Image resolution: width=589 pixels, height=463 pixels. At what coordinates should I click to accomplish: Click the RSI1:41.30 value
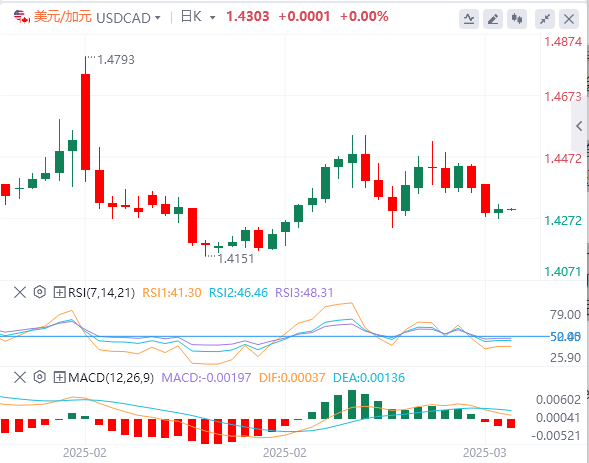tap(172, 293)
